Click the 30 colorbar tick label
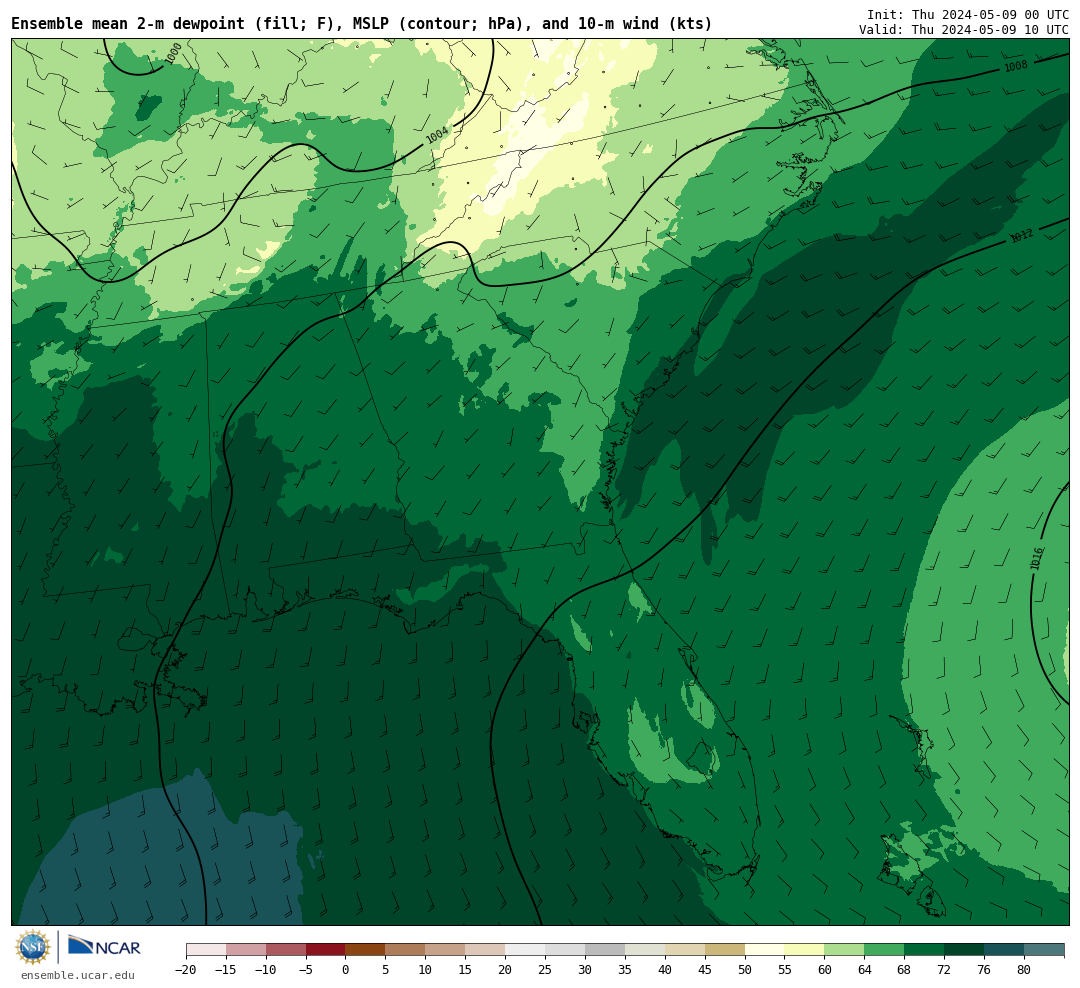The height and width of the screenshot is (988, 1080). click(585, 970)
